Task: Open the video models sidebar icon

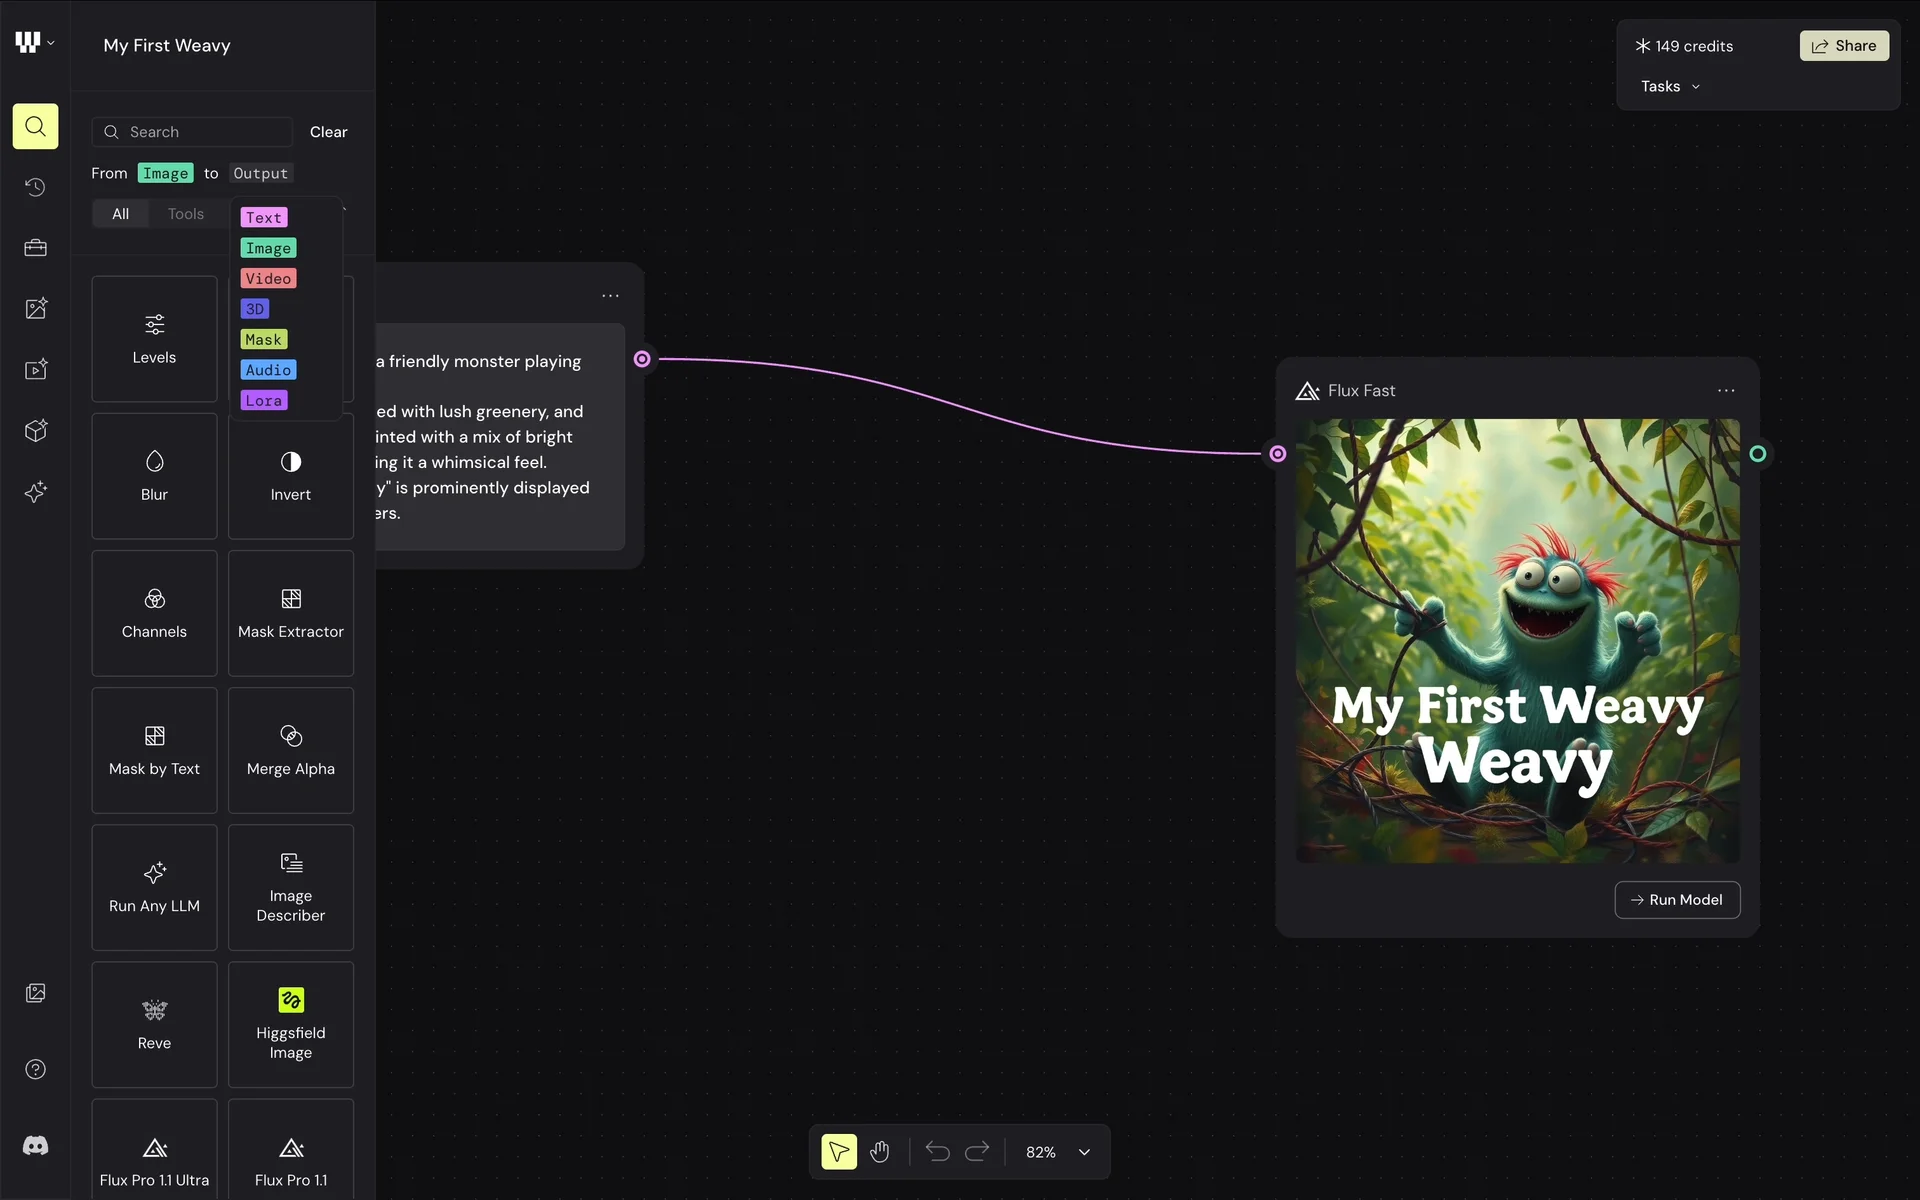Action: coord(35,370)
